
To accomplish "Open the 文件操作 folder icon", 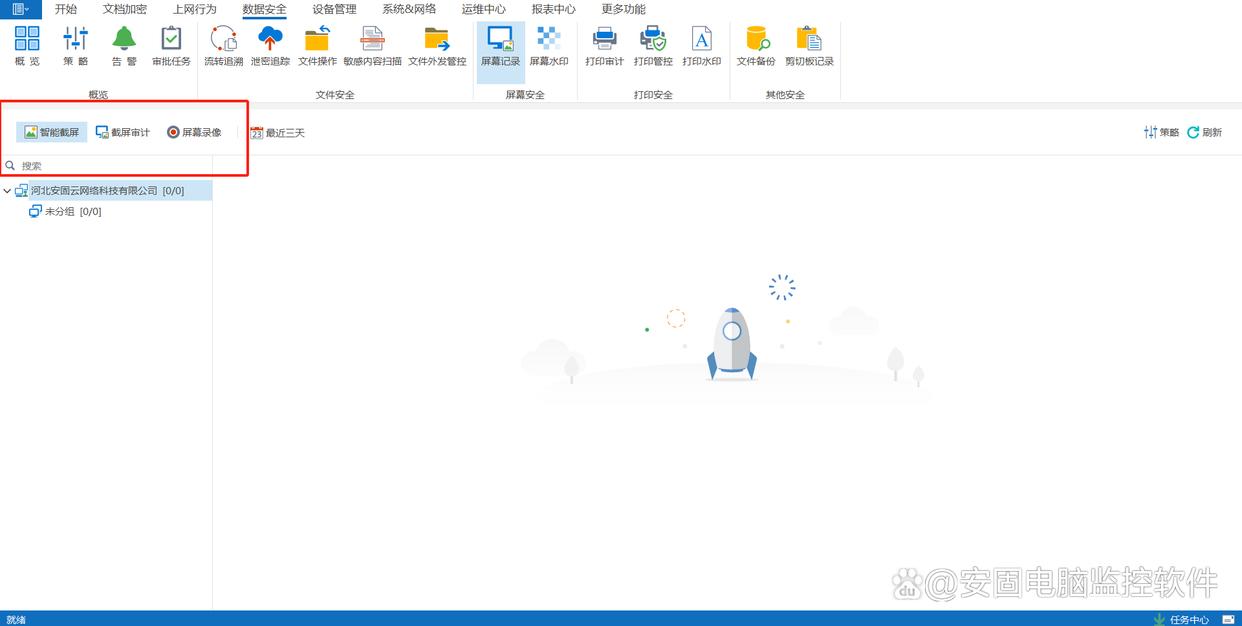I will (317, 47).
